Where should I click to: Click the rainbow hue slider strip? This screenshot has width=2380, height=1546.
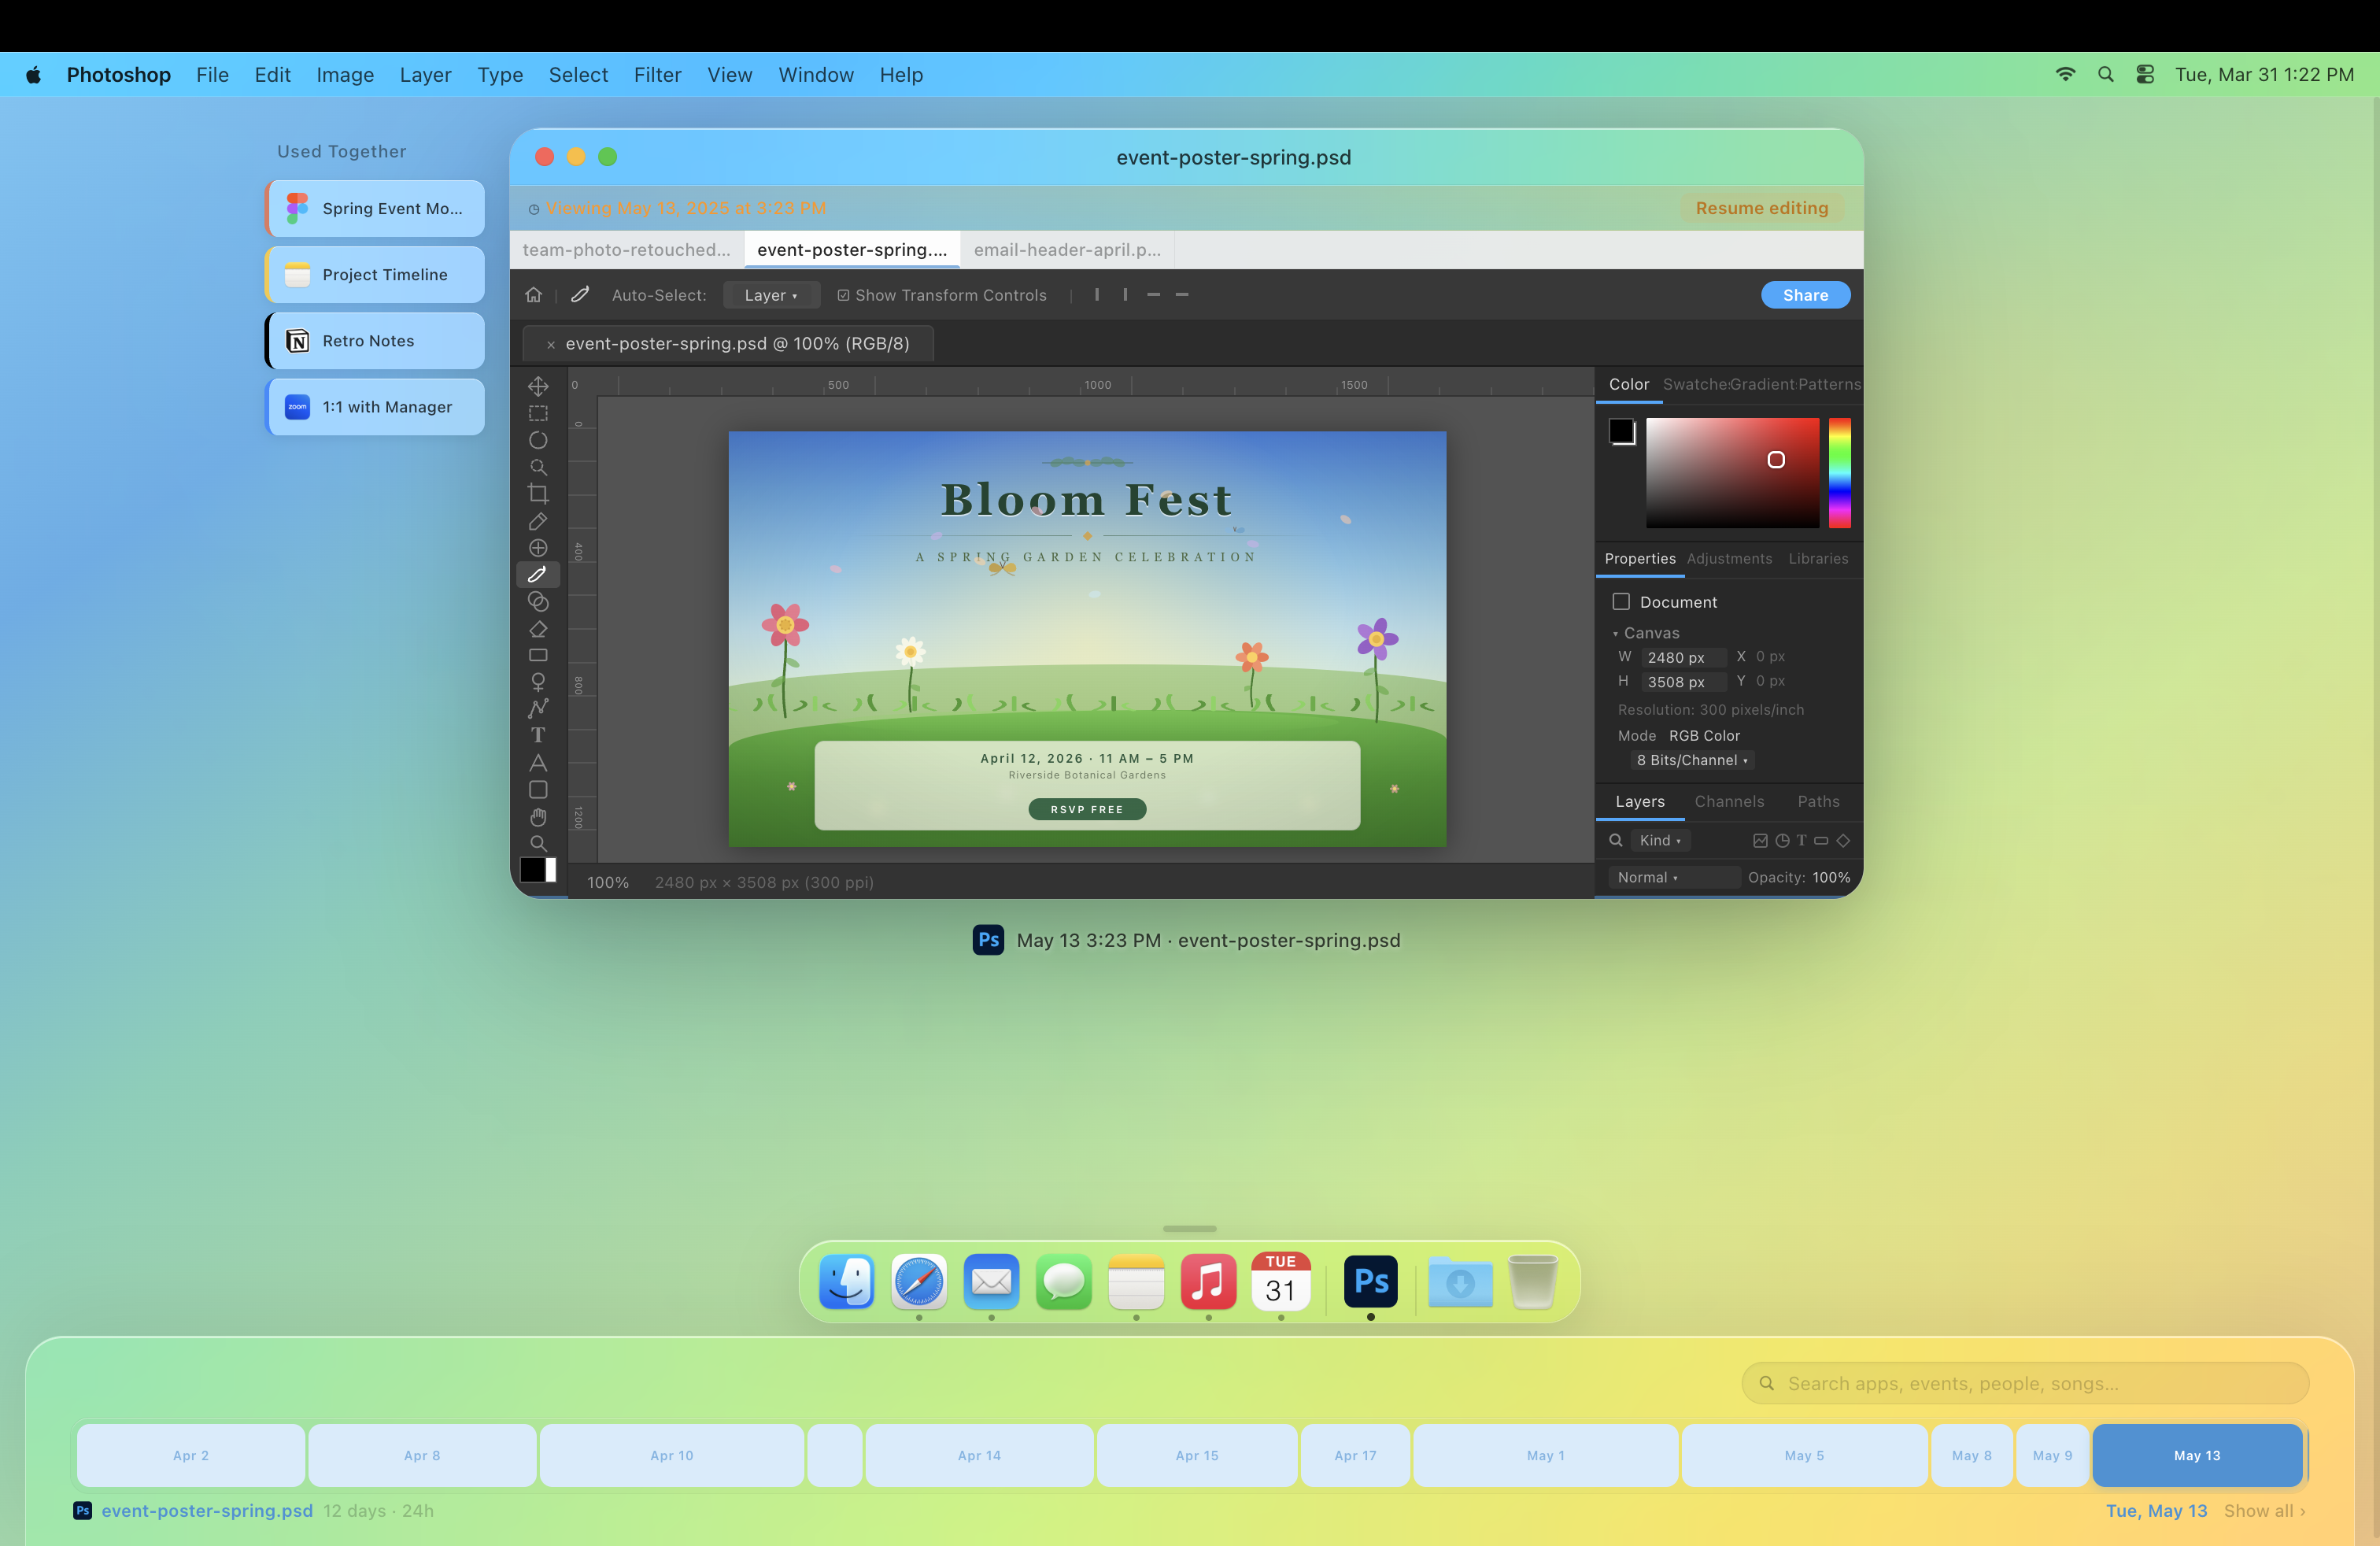(x=1839, y=472)
